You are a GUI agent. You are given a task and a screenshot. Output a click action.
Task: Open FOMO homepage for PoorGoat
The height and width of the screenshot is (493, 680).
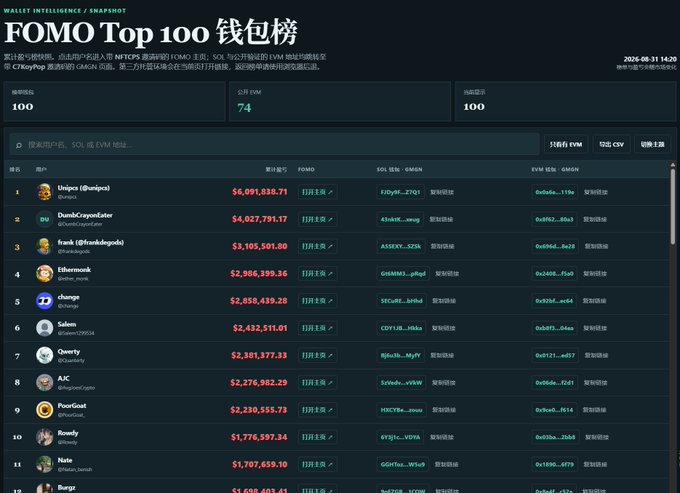pos(317,410)
